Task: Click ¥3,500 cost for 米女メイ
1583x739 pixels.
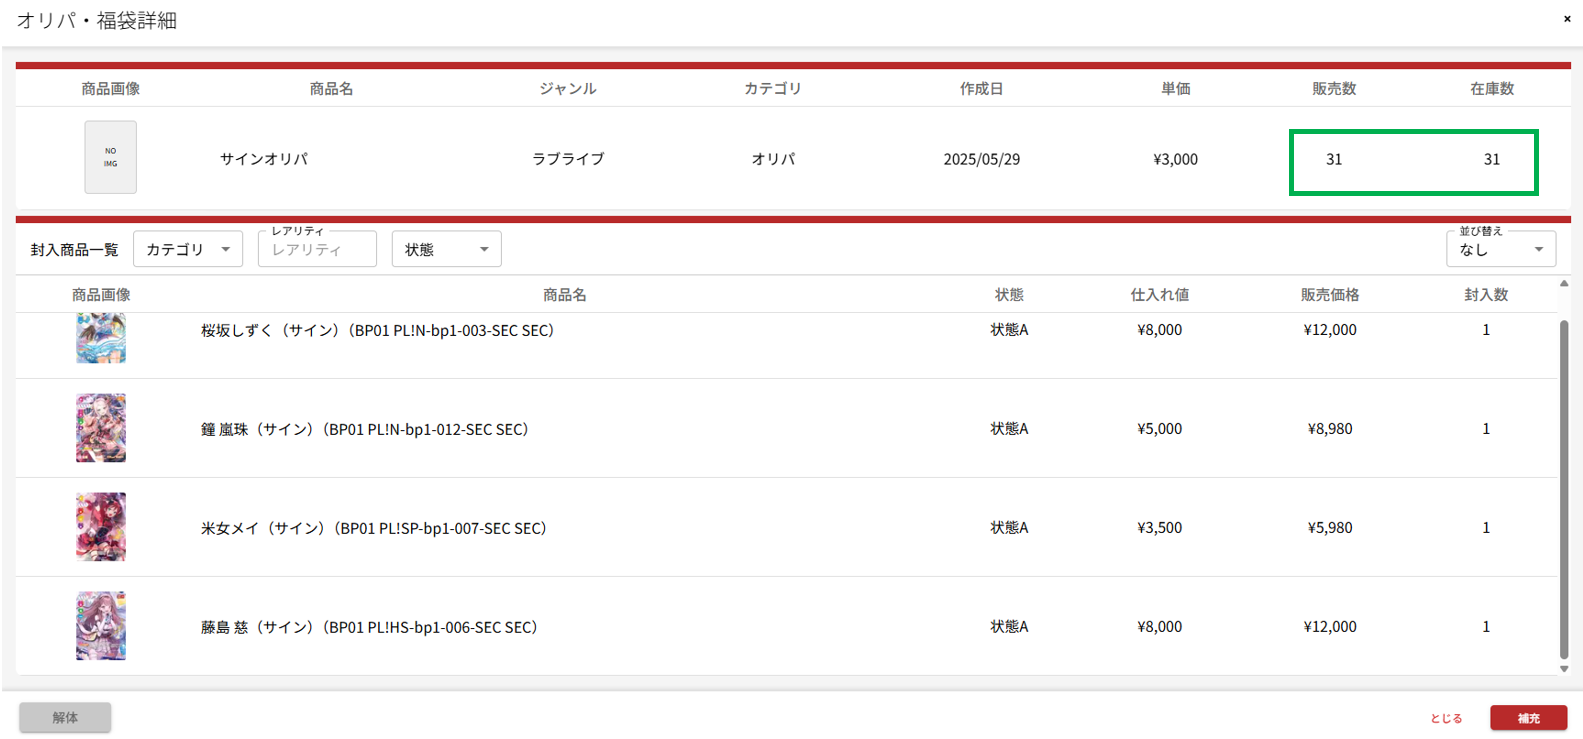Action: coord(1160,528)
